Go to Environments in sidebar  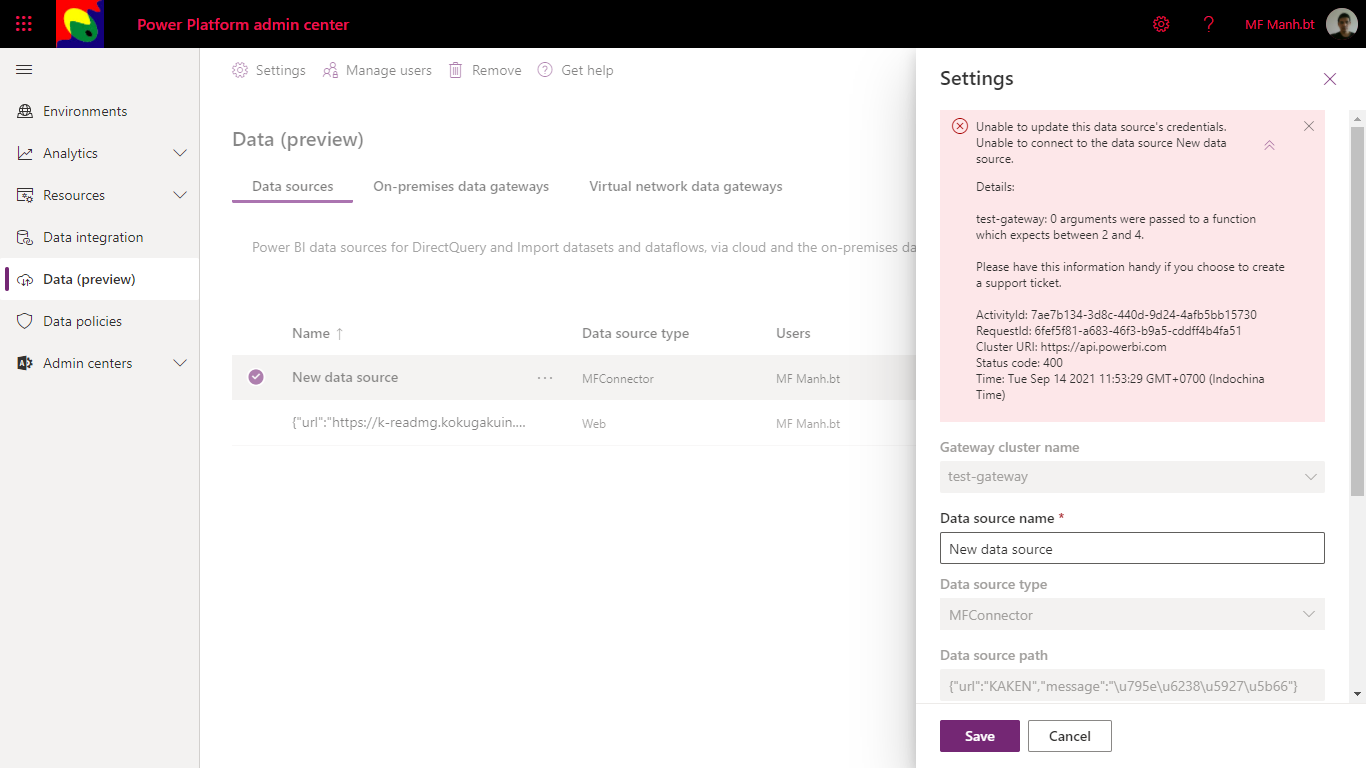(100, 111)
